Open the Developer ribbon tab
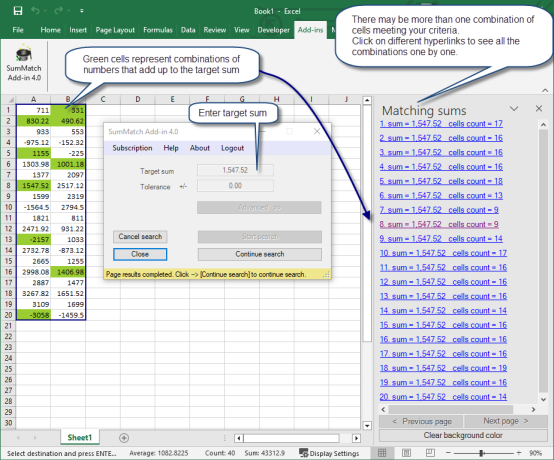554x460 pixels. pyautogui.click(x=273, y=30)
